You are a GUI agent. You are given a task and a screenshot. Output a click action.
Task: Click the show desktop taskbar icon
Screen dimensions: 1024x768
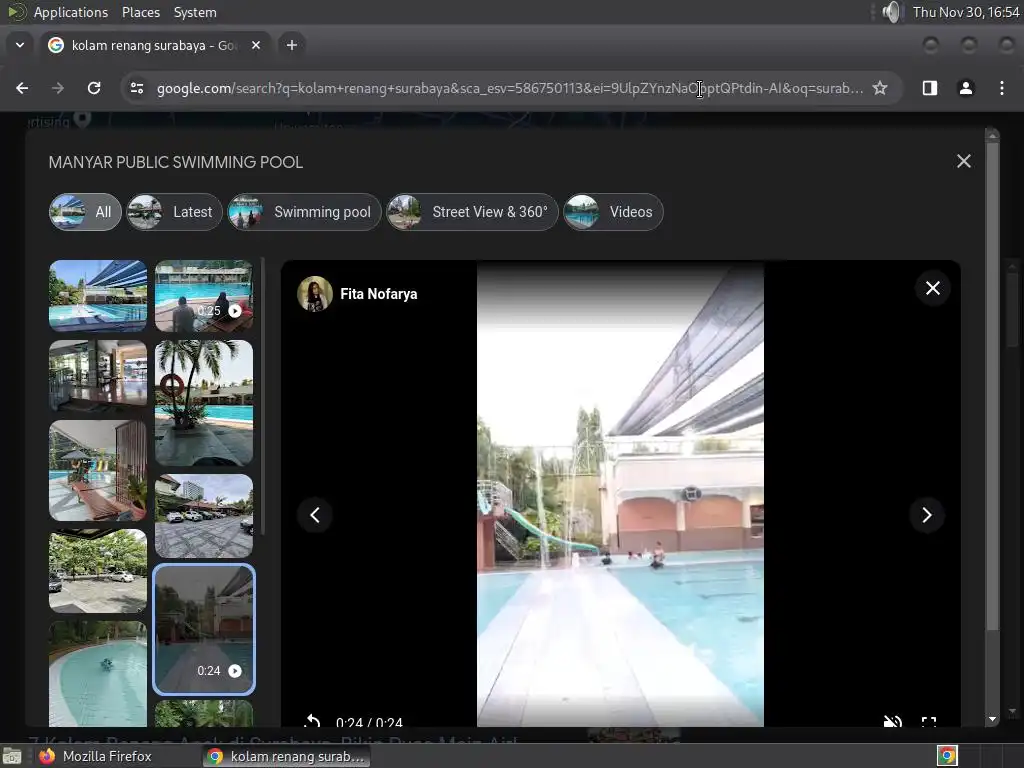(x=12, y=756)
